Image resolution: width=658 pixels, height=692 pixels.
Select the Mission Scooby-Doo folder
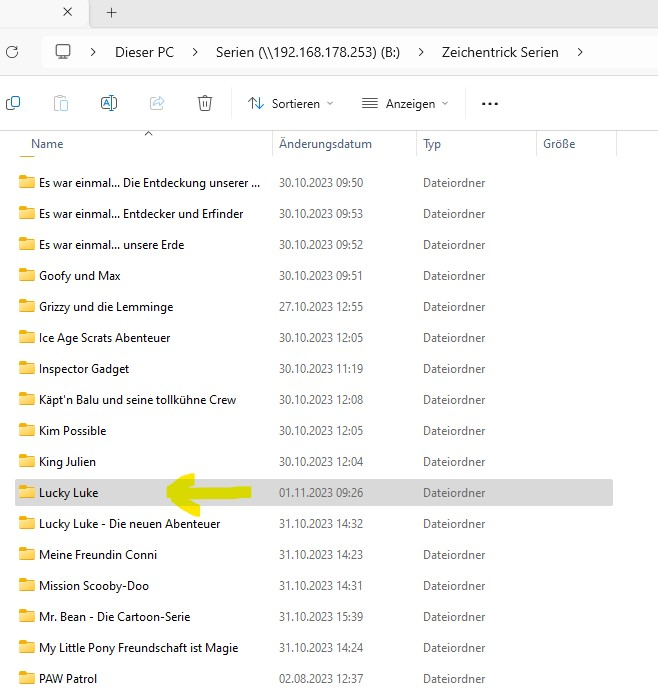(x=94, y=586)
